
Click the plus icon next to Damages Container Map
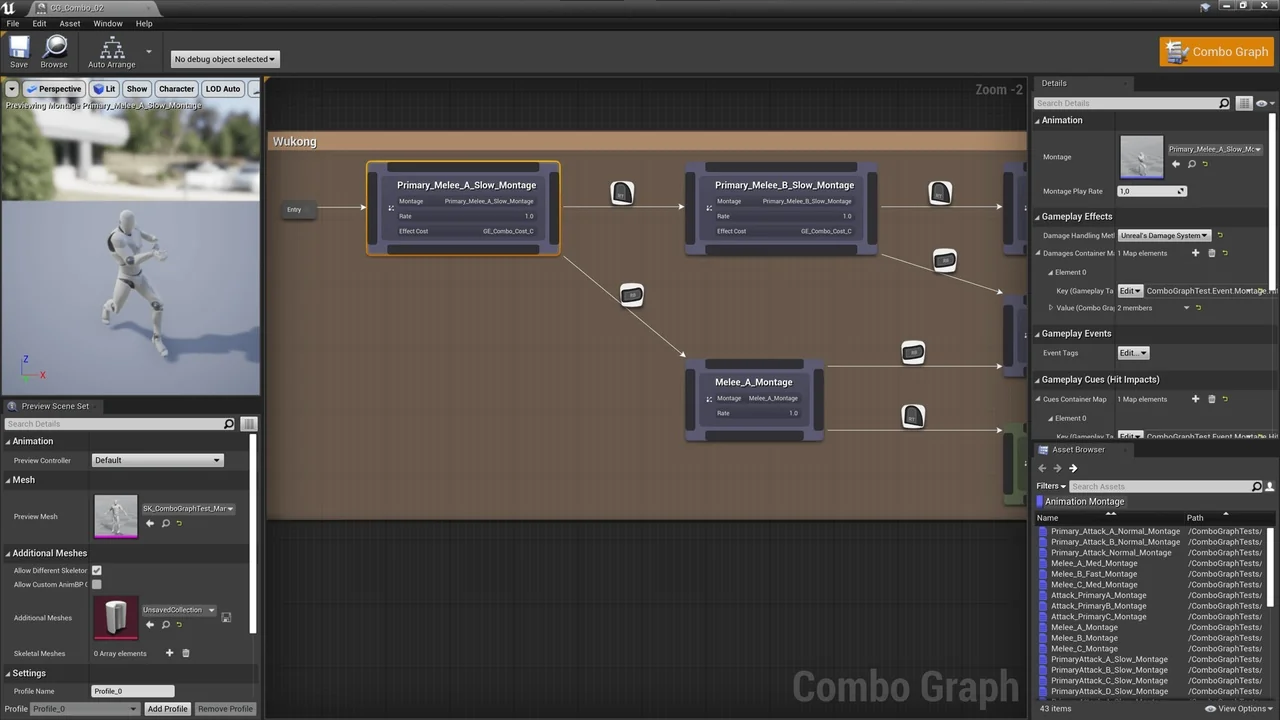1195,253
